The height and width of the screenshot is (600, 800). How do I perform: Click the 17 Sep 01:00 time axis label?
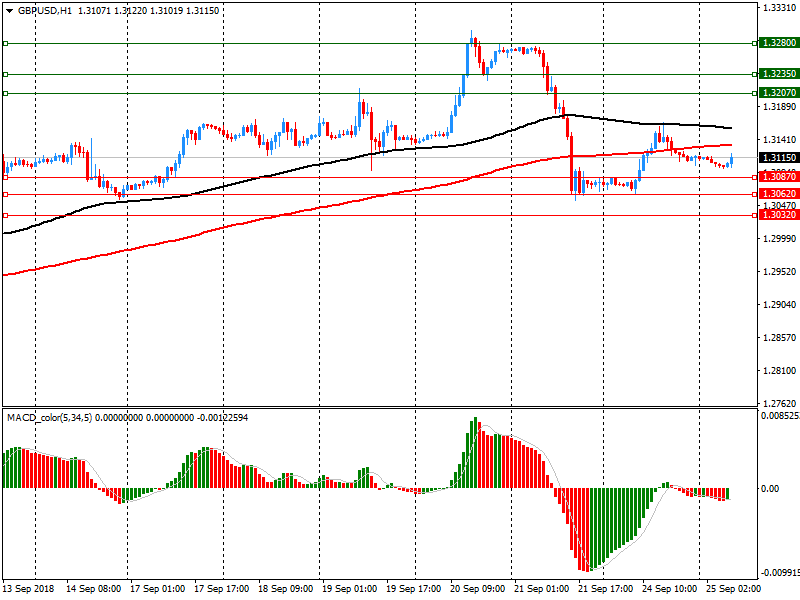tap(156, 589)
